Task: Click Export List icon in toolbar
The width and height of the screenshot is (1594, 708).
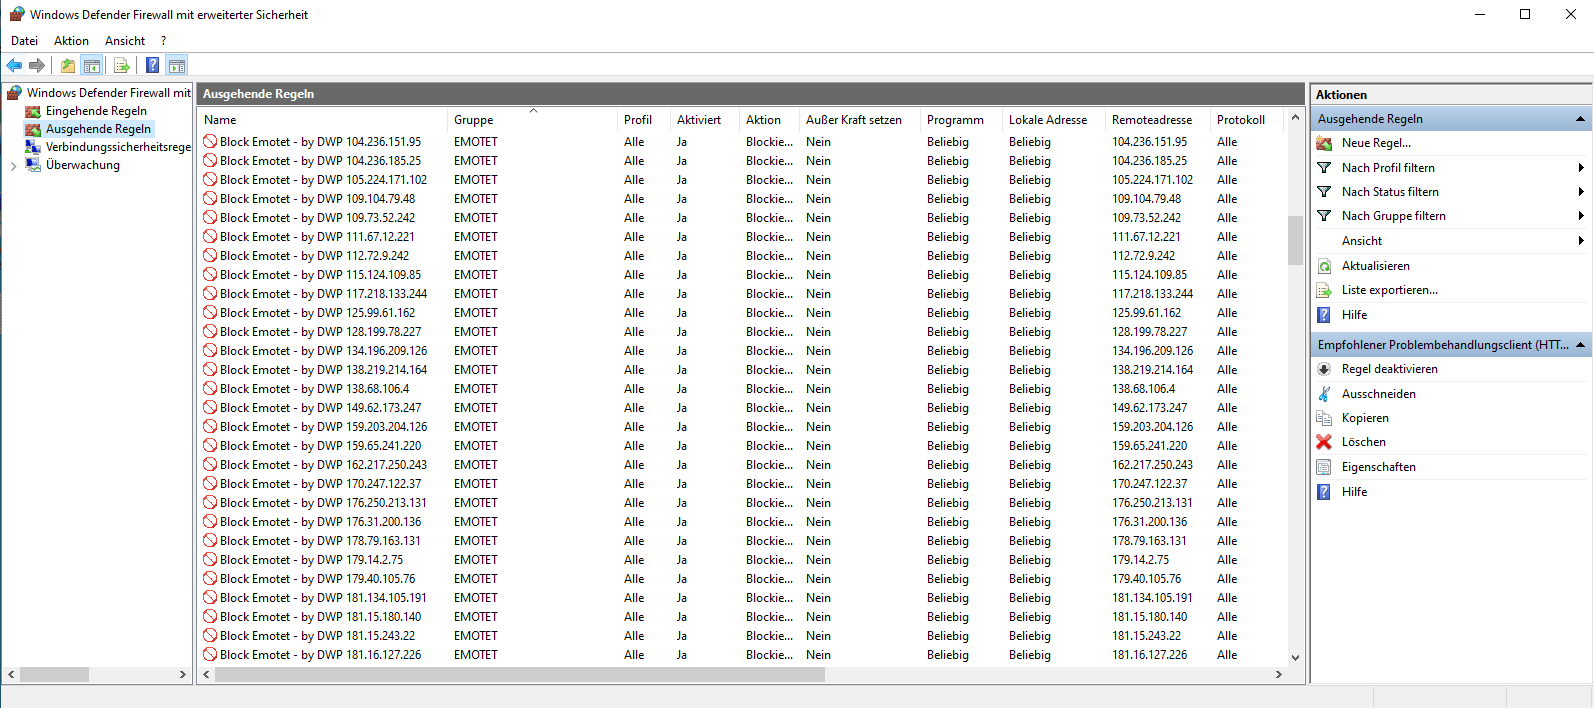Action: [x=122, y=66]
